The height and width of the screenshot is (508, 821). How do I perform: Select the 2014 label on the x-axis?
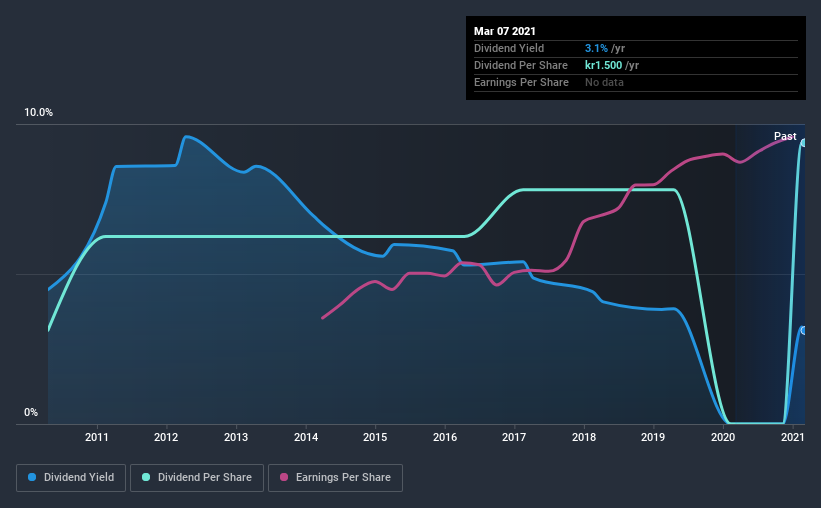(x=306, y=437)
